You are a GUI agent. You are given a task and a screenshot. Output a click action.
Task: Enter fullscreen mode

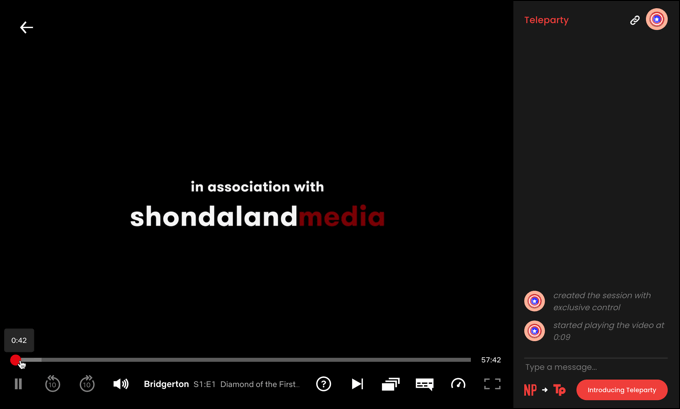[x=492, y=384]
